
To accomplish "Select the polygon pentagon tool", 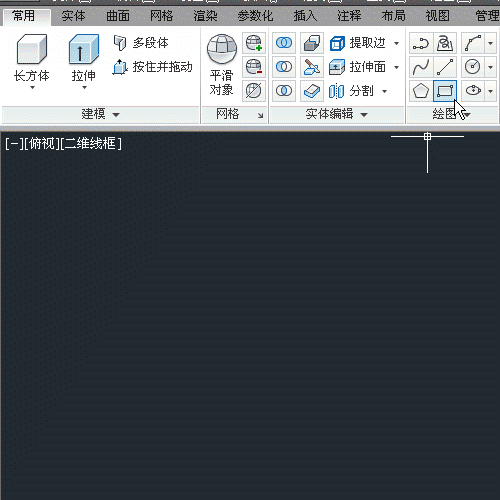I will coord(421,91).
